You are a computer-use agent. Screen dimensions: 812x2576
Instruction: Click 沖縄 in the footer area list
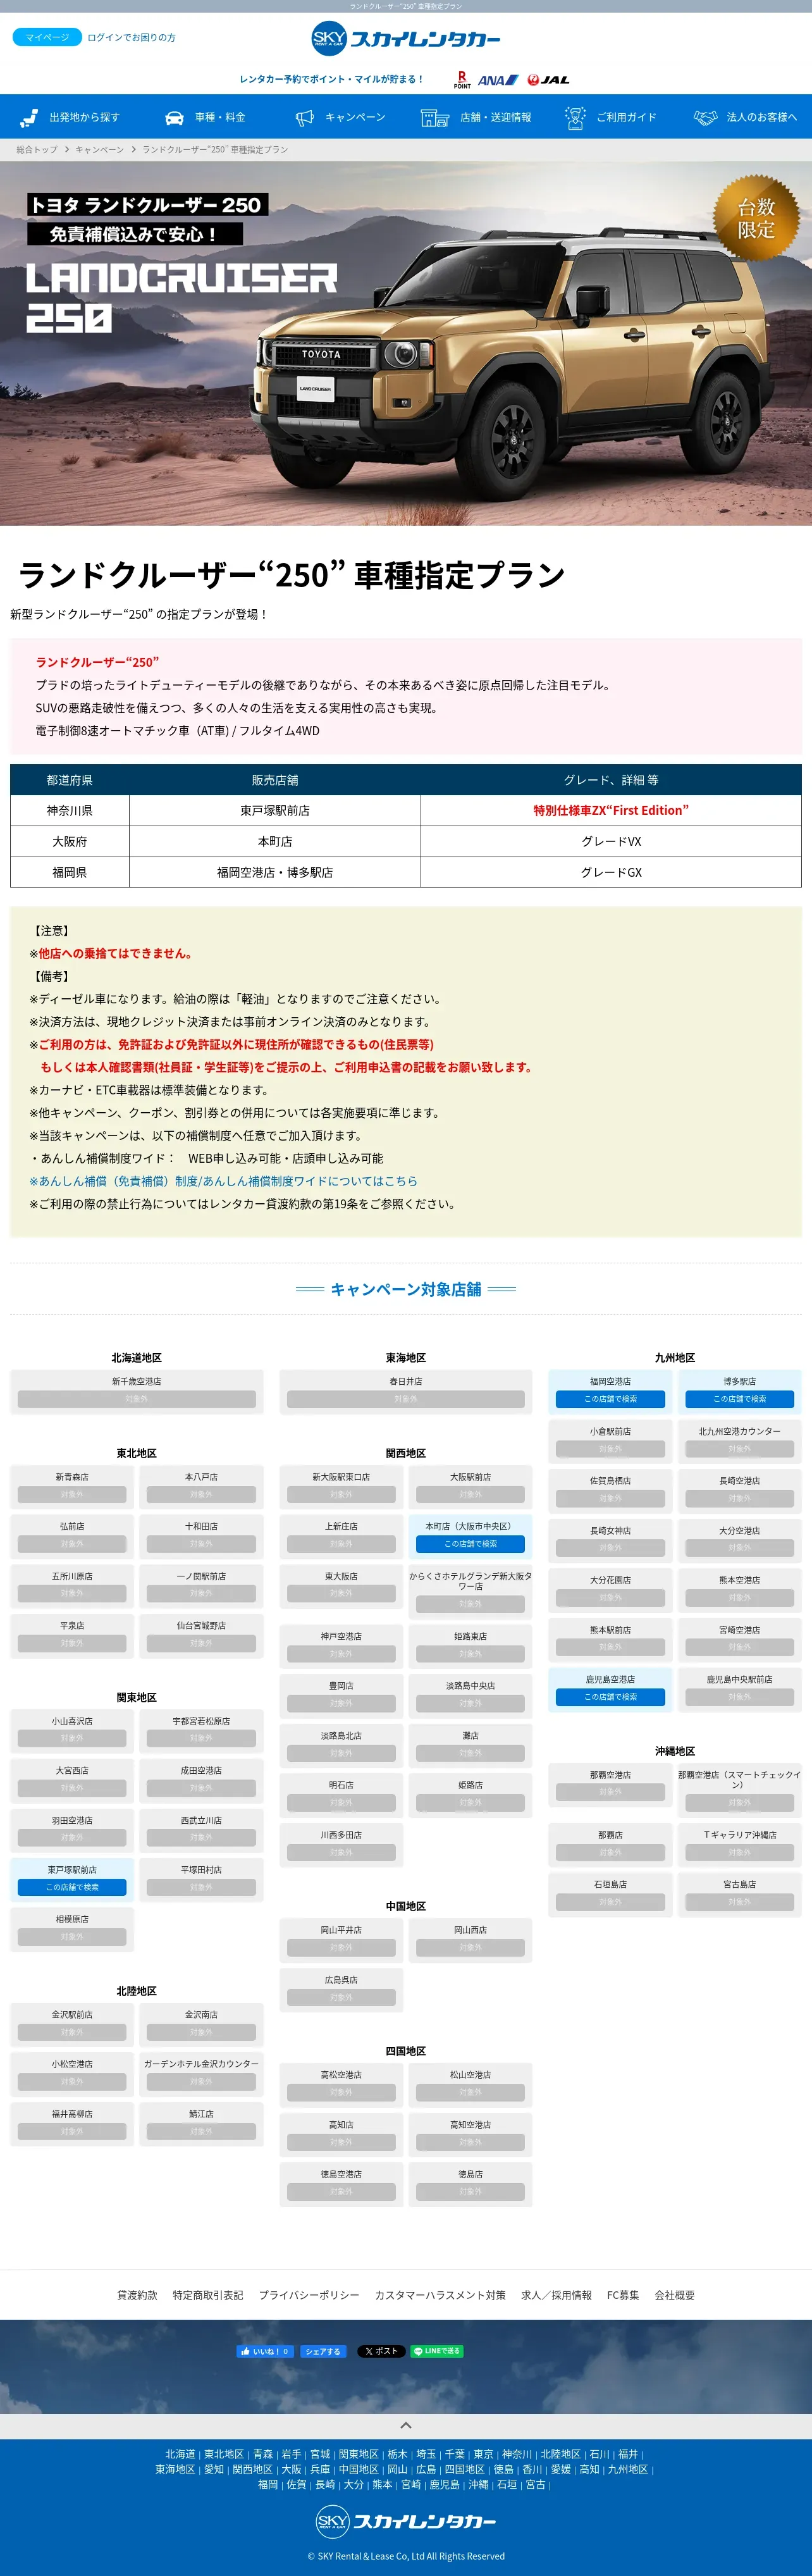478,2484
